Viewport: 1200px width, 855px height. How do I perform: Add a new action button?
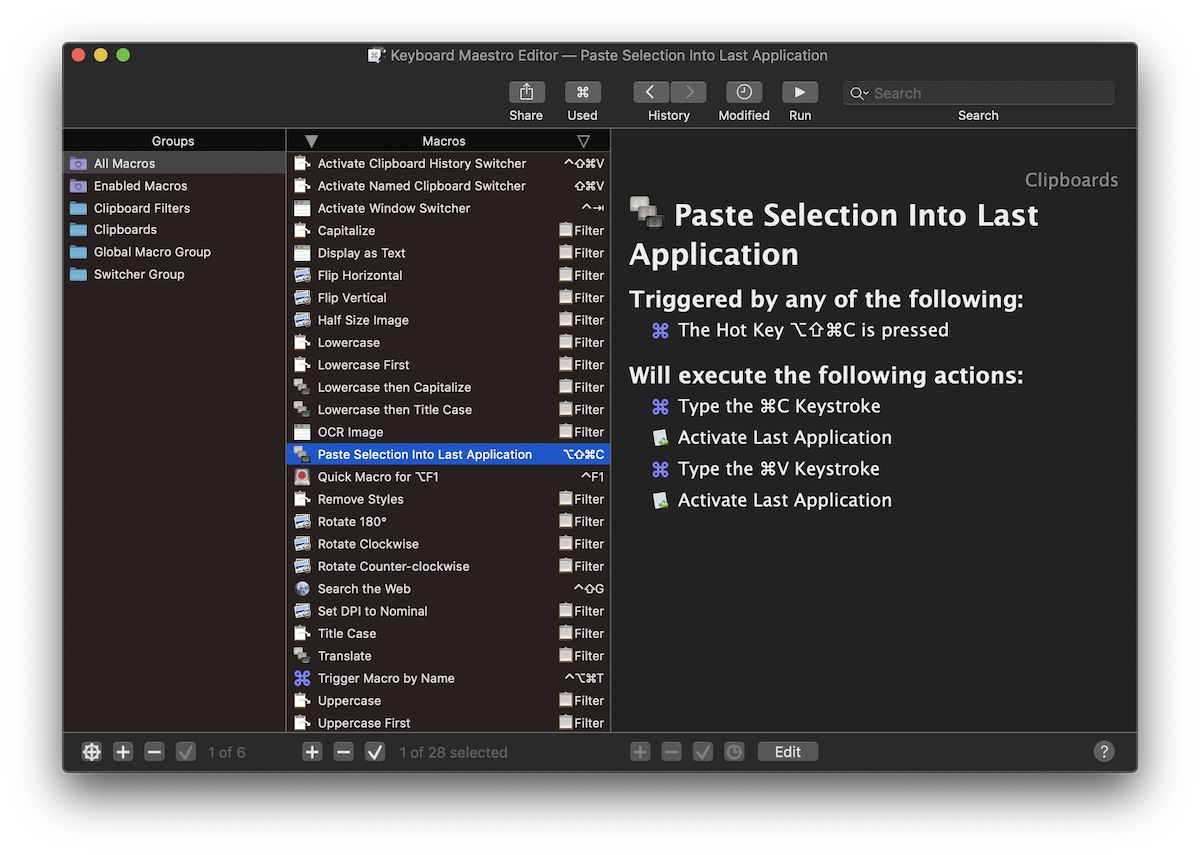(640, 752)
